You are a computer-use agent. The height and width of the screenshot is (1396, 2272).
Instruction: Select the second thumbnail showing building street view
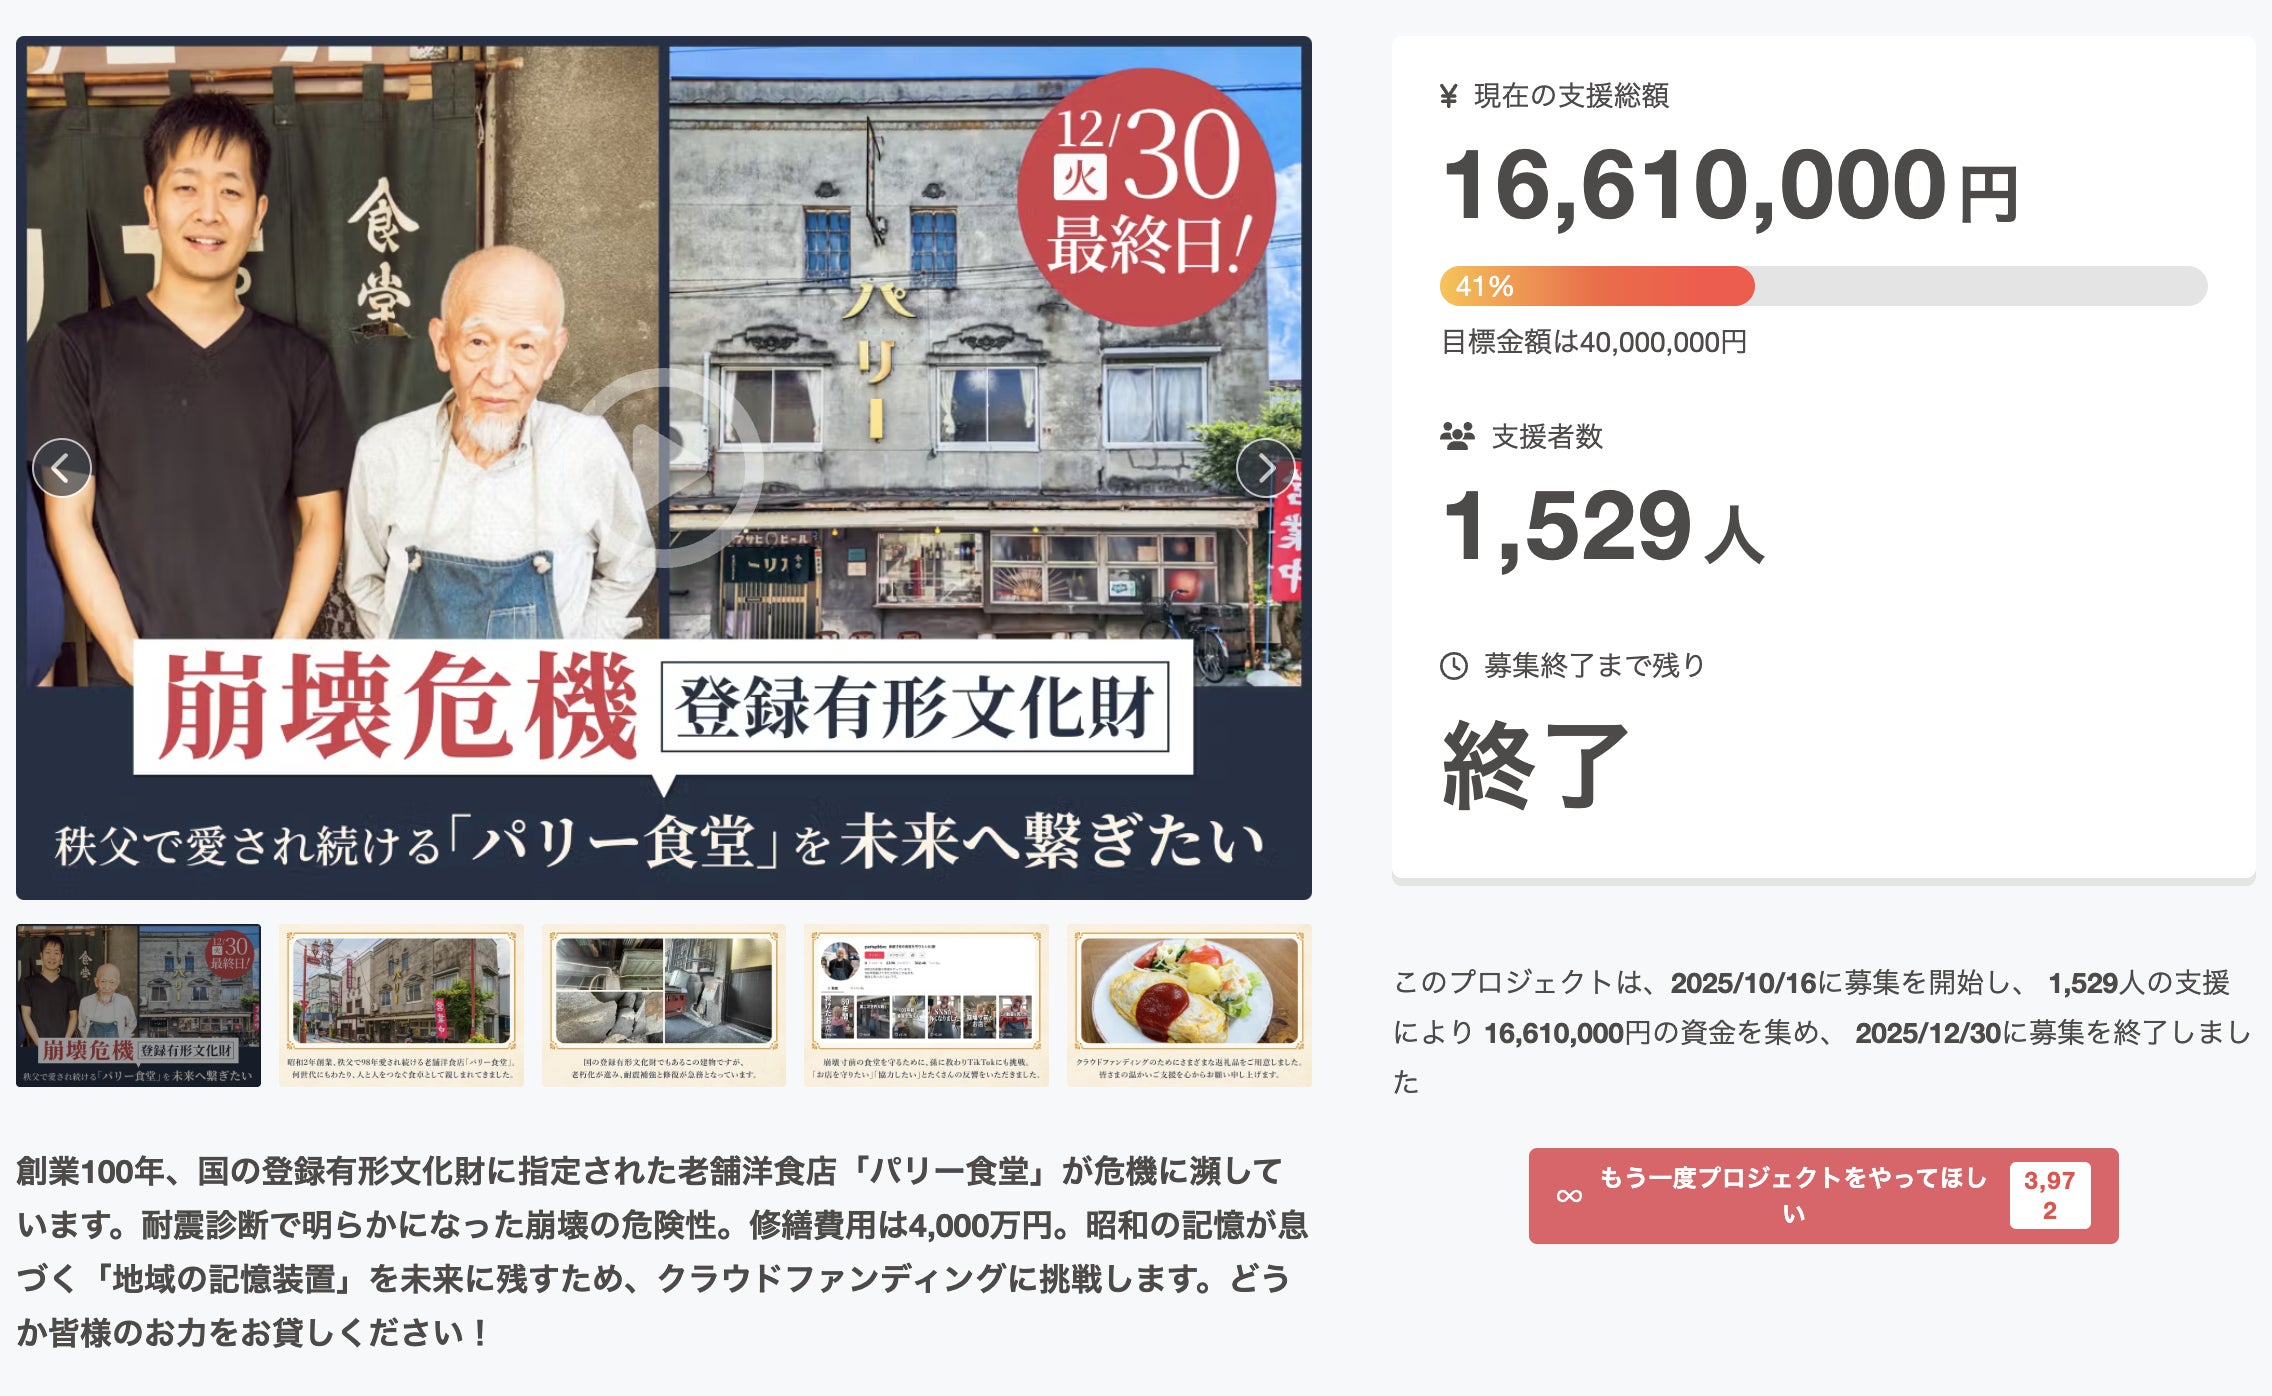click(x=401, y=1005)
